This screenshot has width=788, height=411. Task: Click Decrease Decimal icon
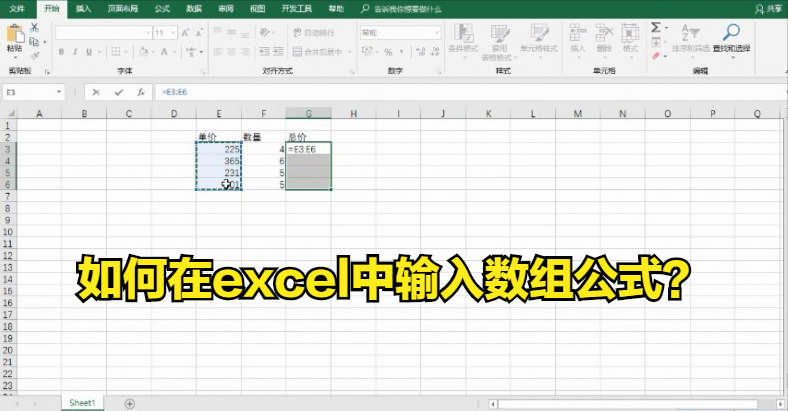click(435, 51)
